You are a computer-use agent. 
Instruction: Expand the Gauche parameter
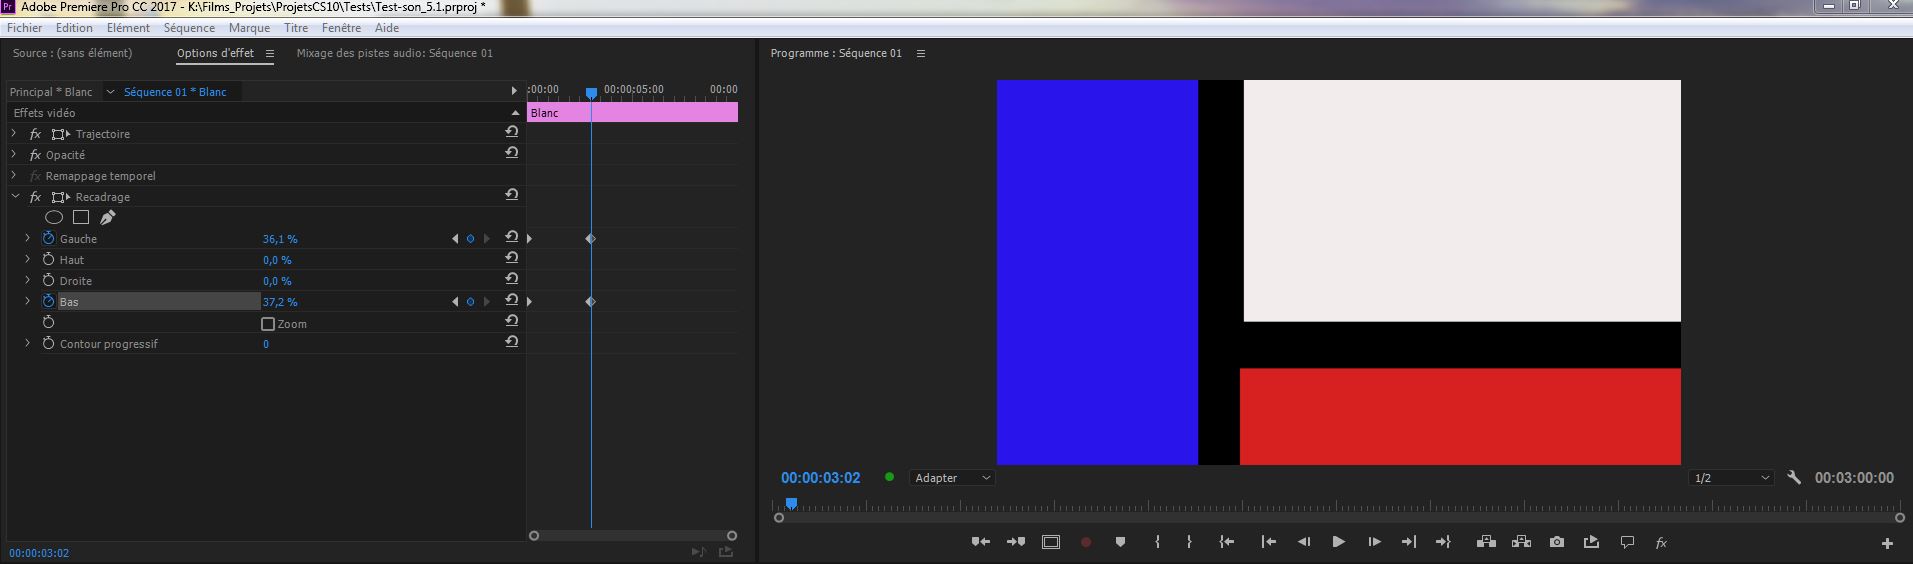(27, 238)
